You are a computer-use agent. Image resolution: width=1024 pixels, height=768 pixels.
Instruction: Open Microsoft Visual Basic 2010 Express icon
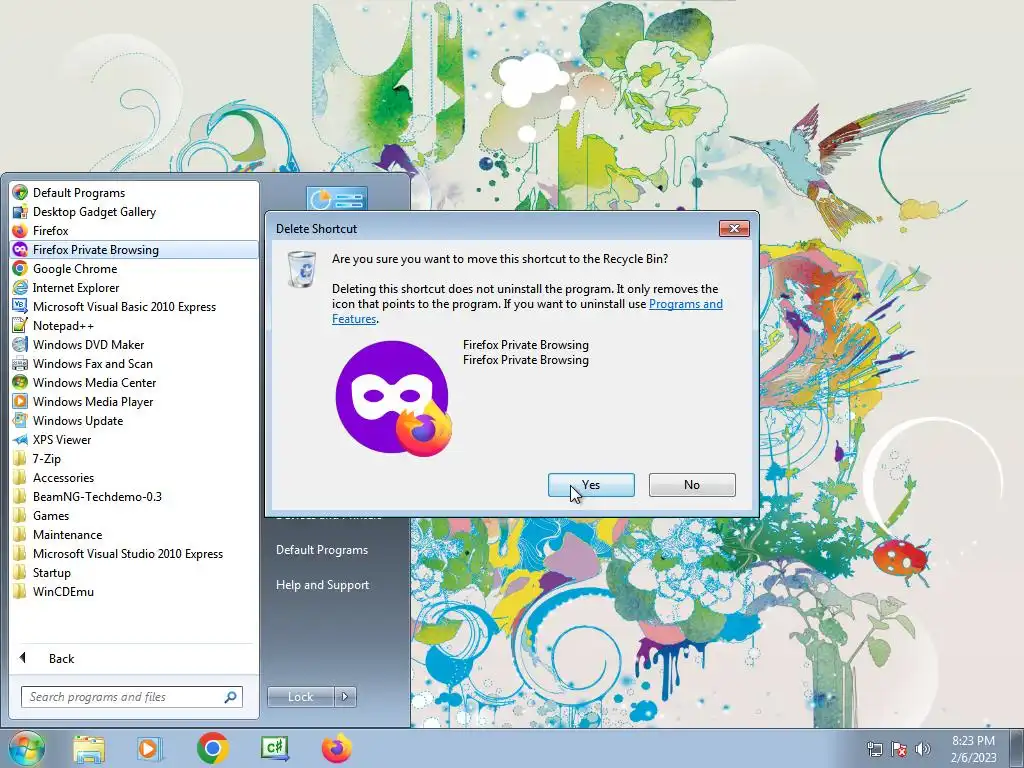point(20,306)
